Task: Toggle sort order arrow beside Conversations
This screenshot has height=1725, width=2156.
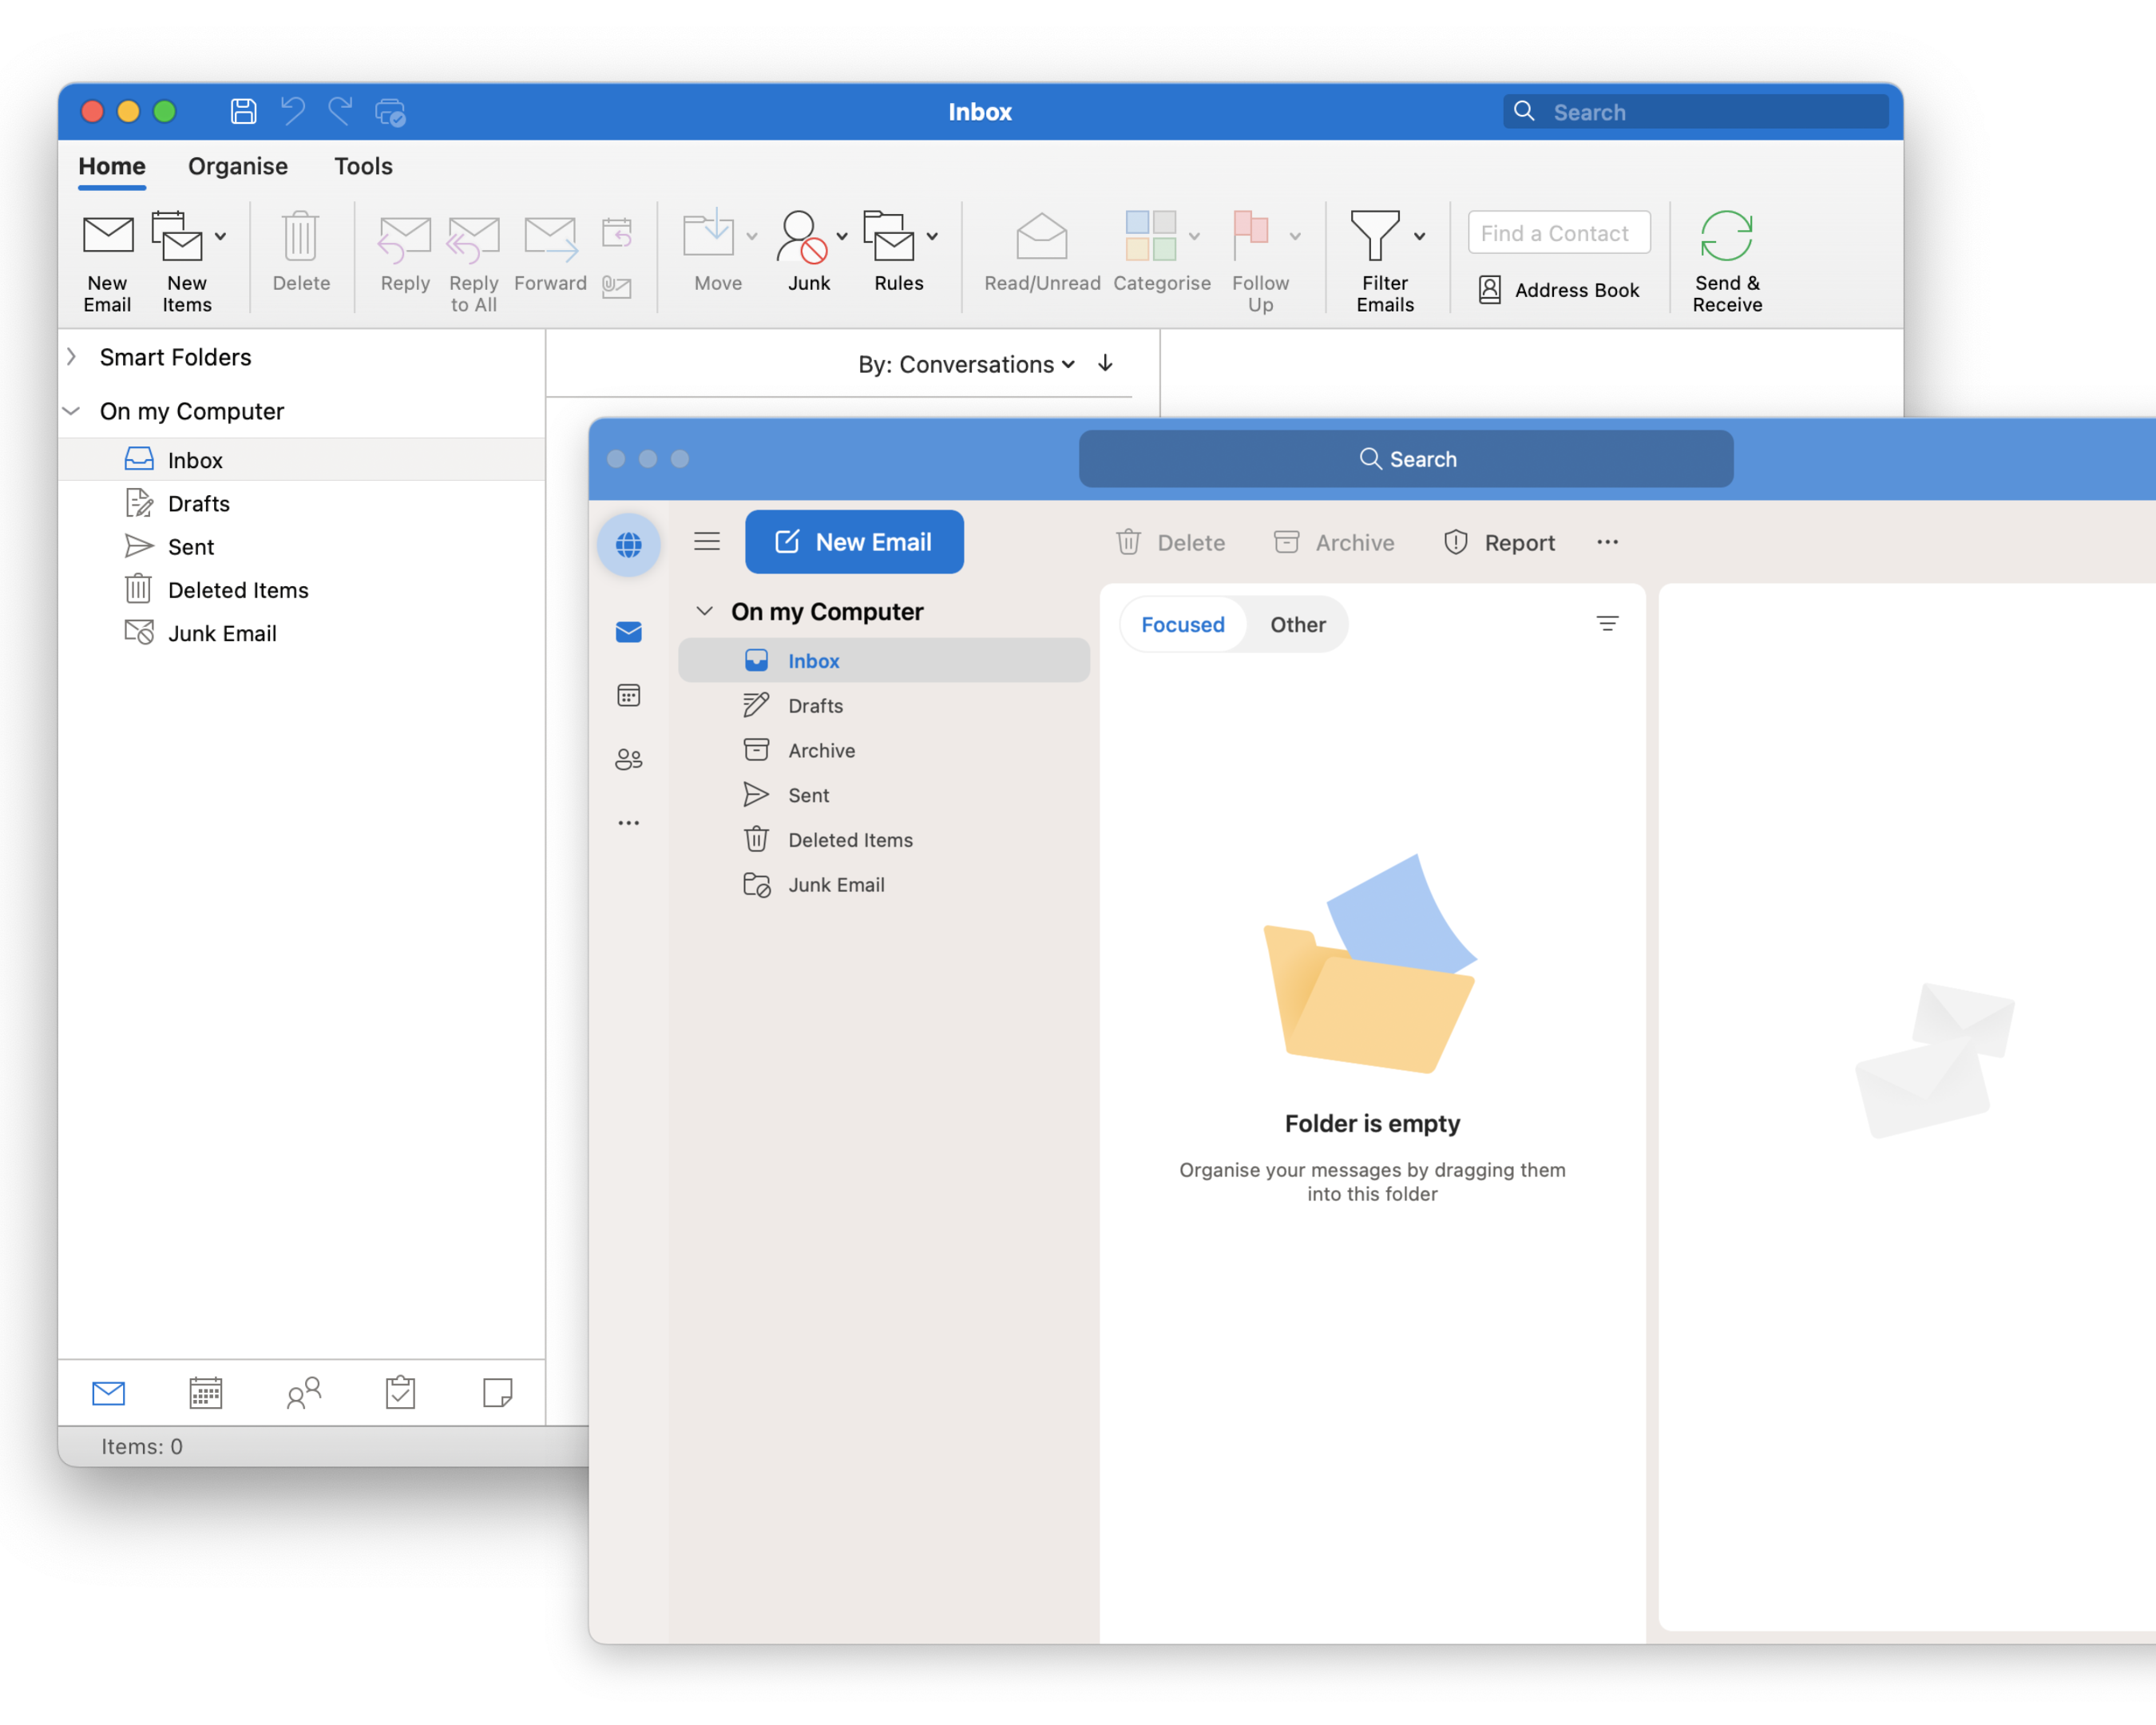Action: (x=1105, y=363)
